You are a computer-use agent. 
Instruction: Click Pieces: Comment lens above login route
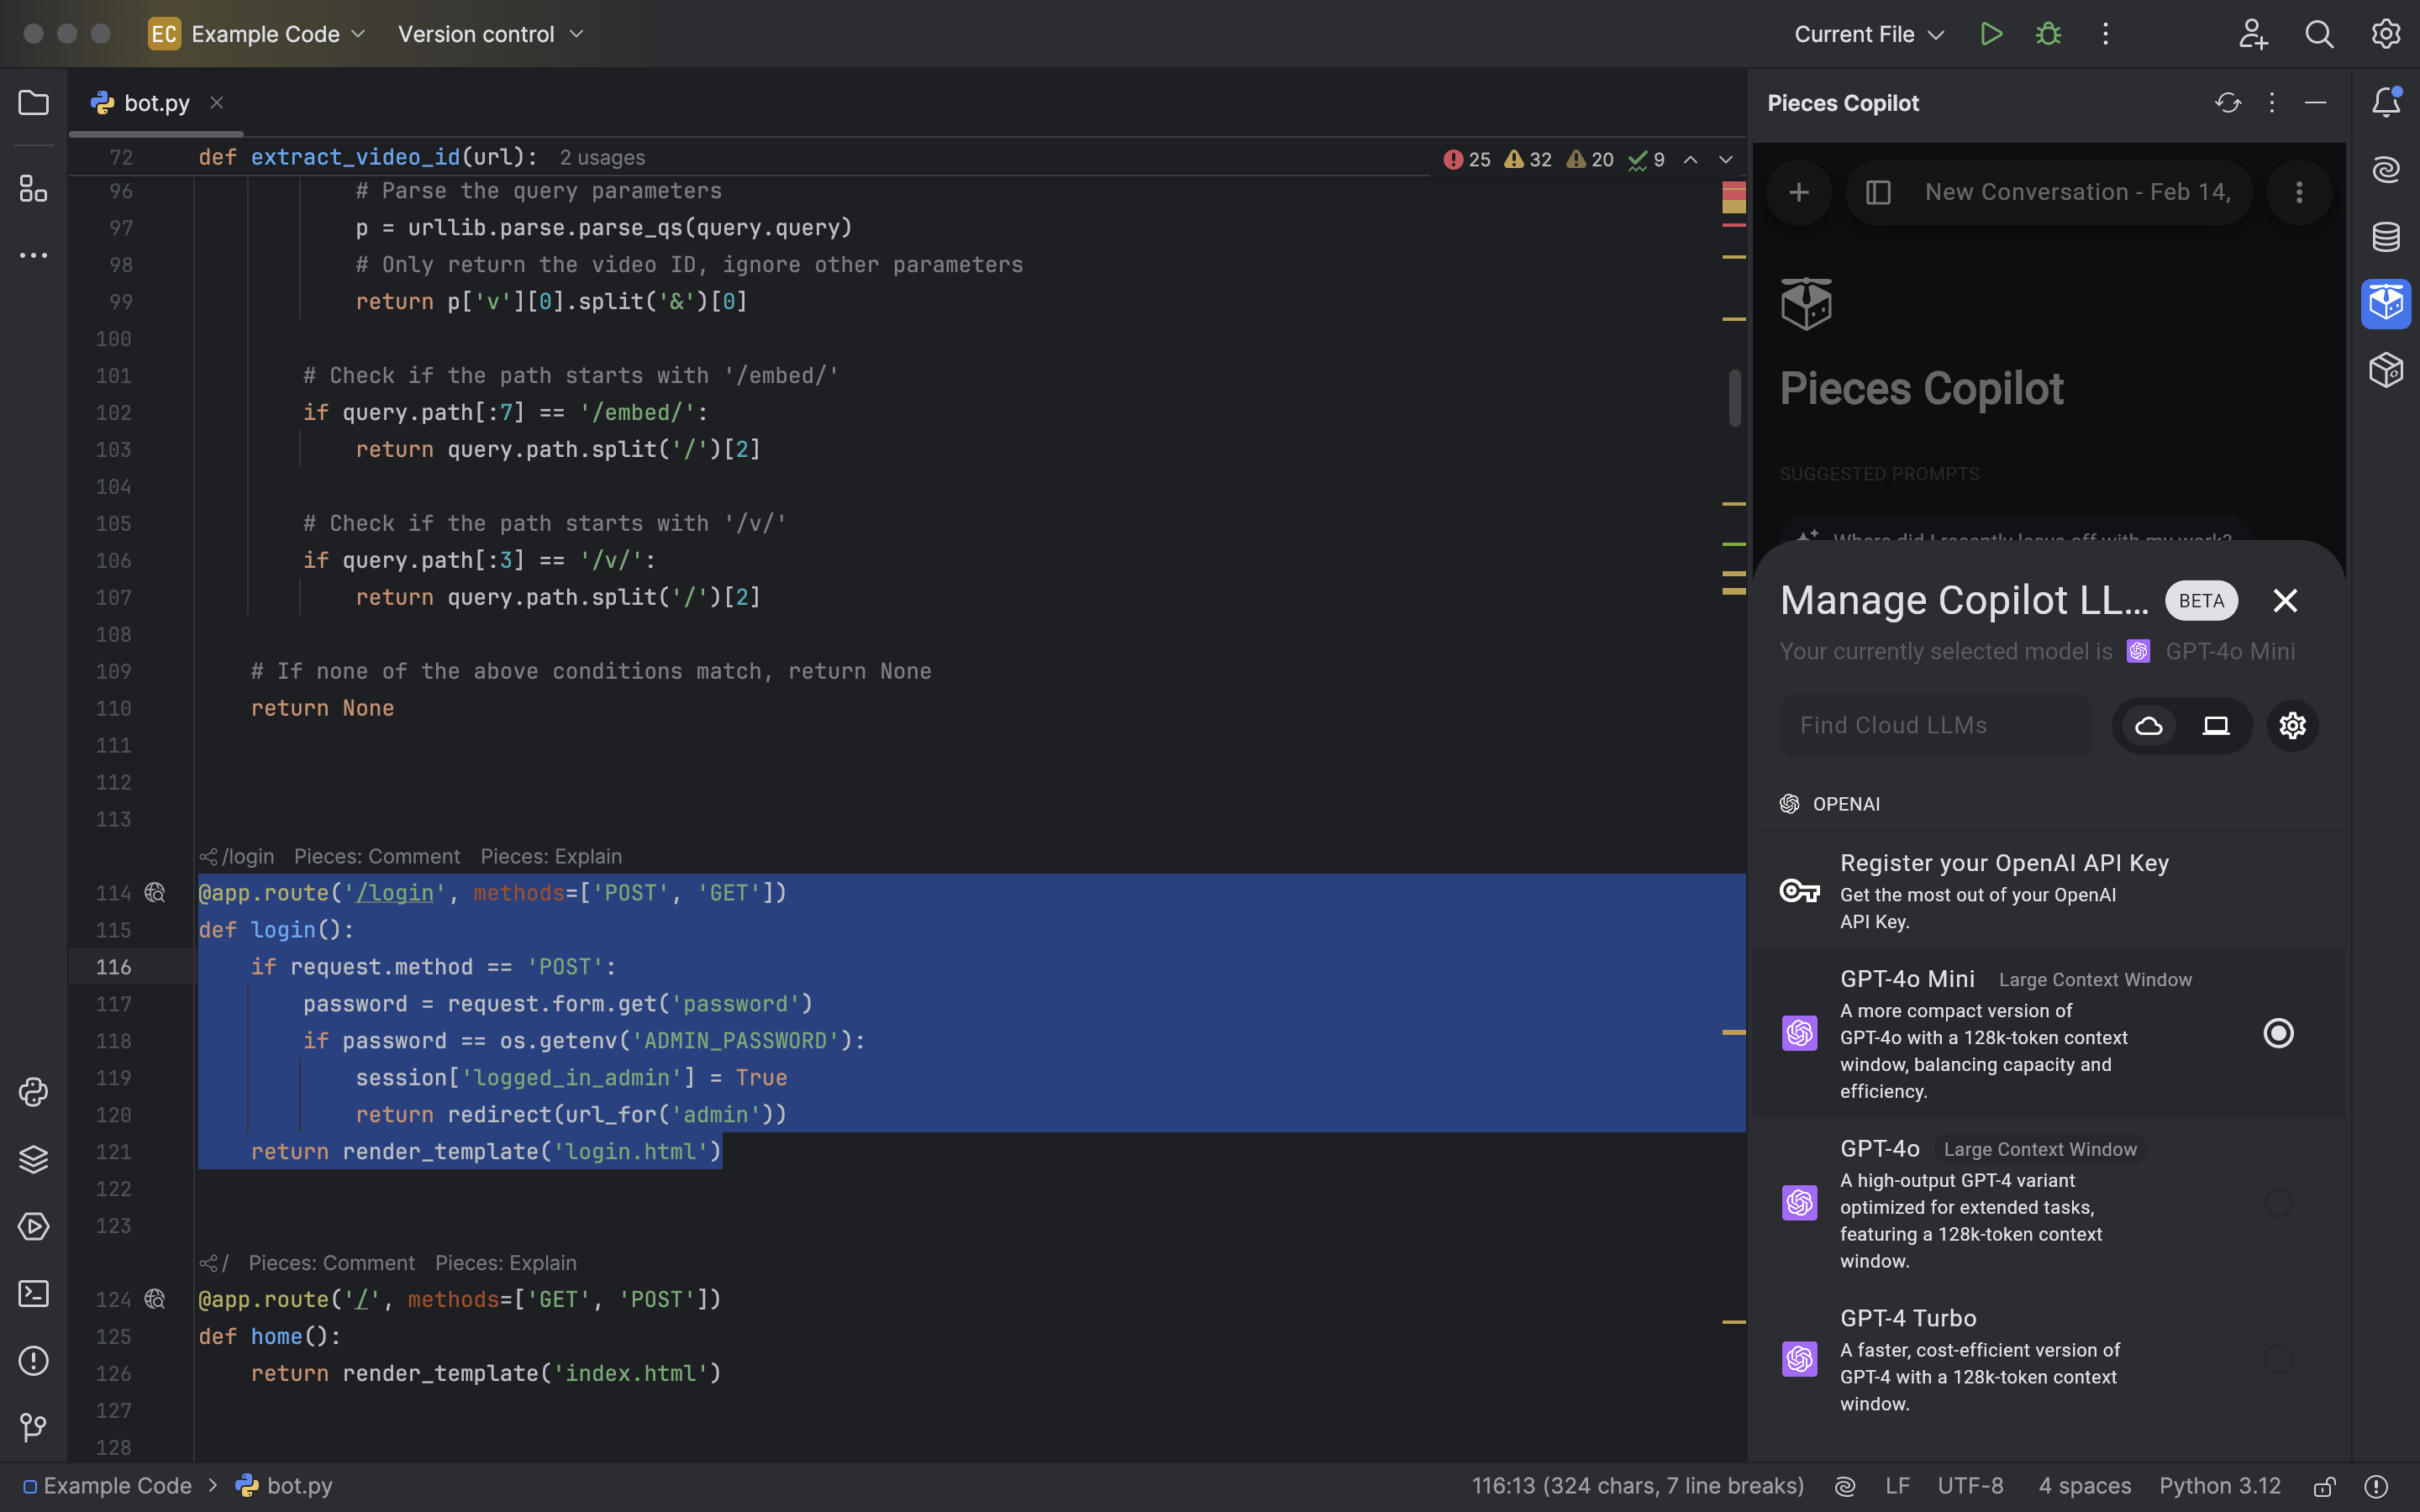point(377,856)
